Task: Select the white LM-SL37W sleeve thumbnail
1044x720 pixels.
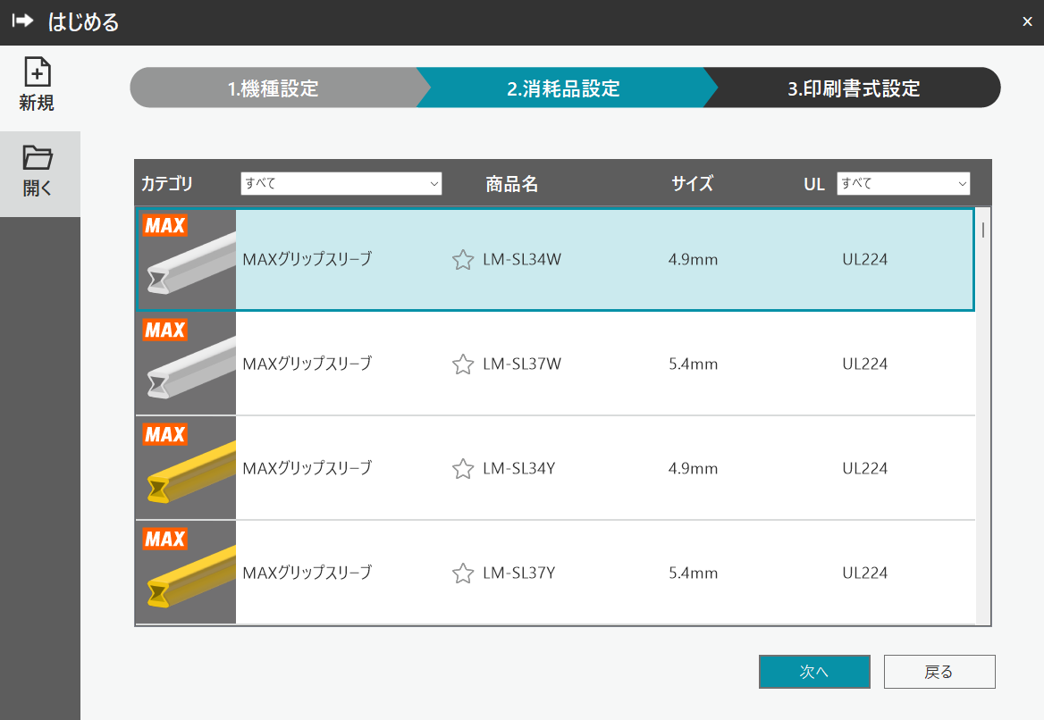Action: tap(186, 365)
